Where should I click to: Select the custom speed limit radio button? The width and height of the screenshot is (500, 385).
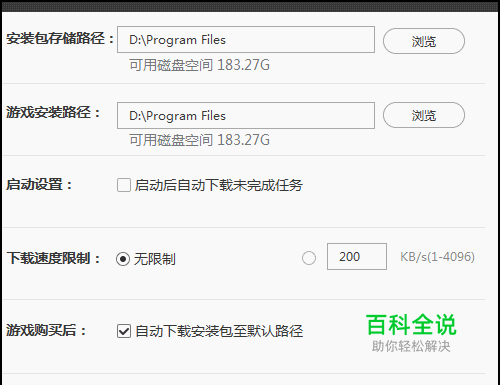pyautogui.click(x=309, y=258)
